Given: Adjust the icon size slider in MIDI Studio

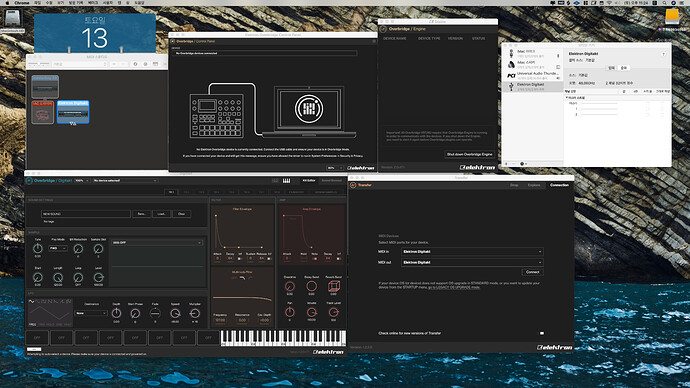Looking at the screenshot, I should [39, 64].
